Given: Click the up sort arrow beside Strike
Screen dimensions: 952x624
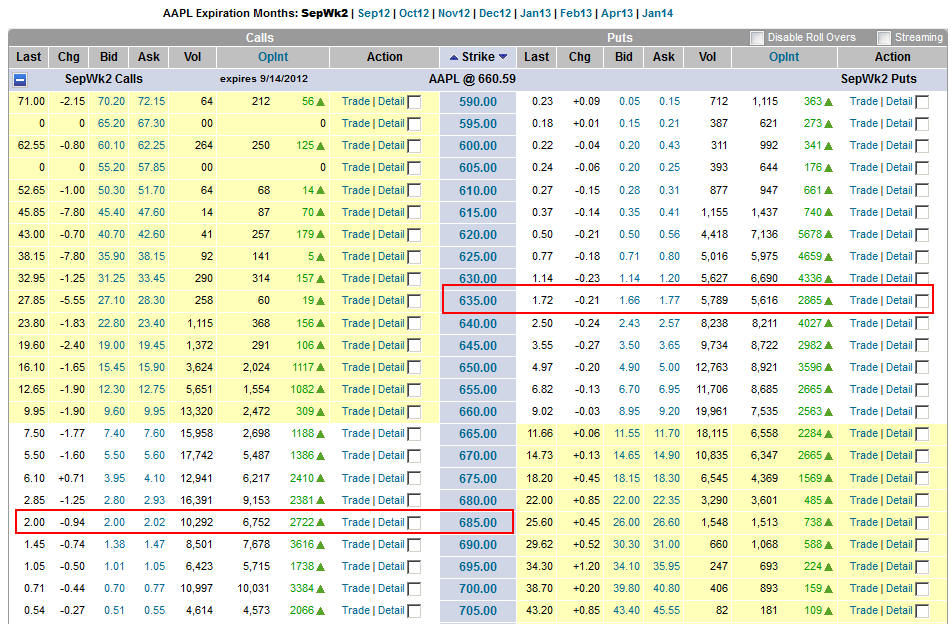Looking at the screenshot, I should 455,57.
